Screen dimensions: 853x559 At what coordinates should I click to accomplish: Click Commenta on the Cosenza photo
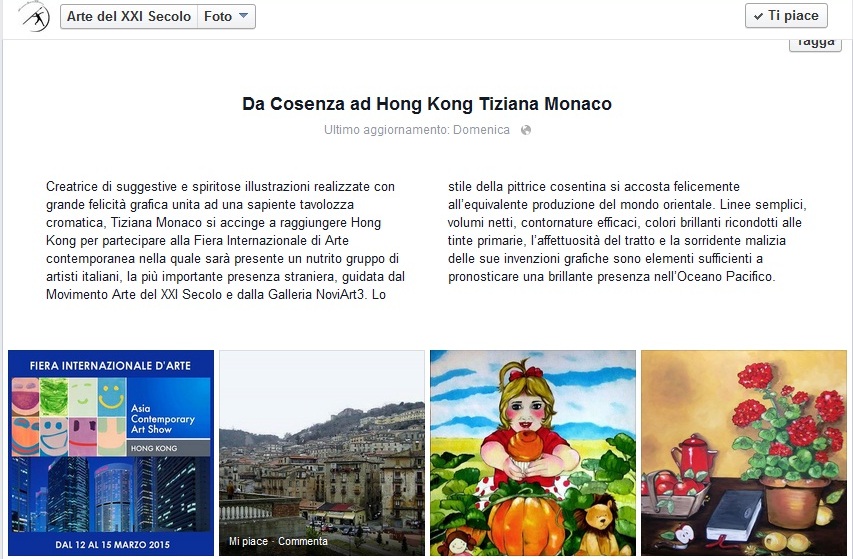pos(303,541)
